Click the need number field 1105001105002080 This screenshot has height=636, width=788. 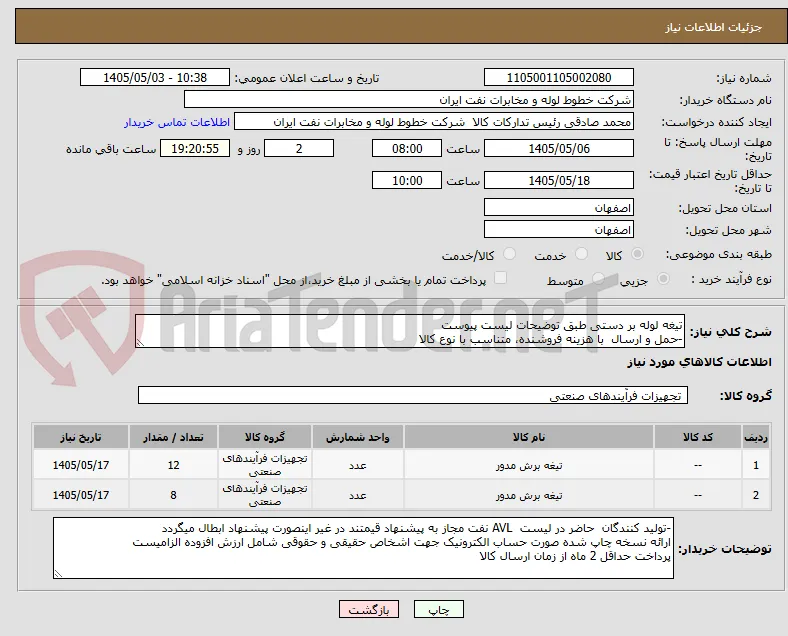pos(559,77)
